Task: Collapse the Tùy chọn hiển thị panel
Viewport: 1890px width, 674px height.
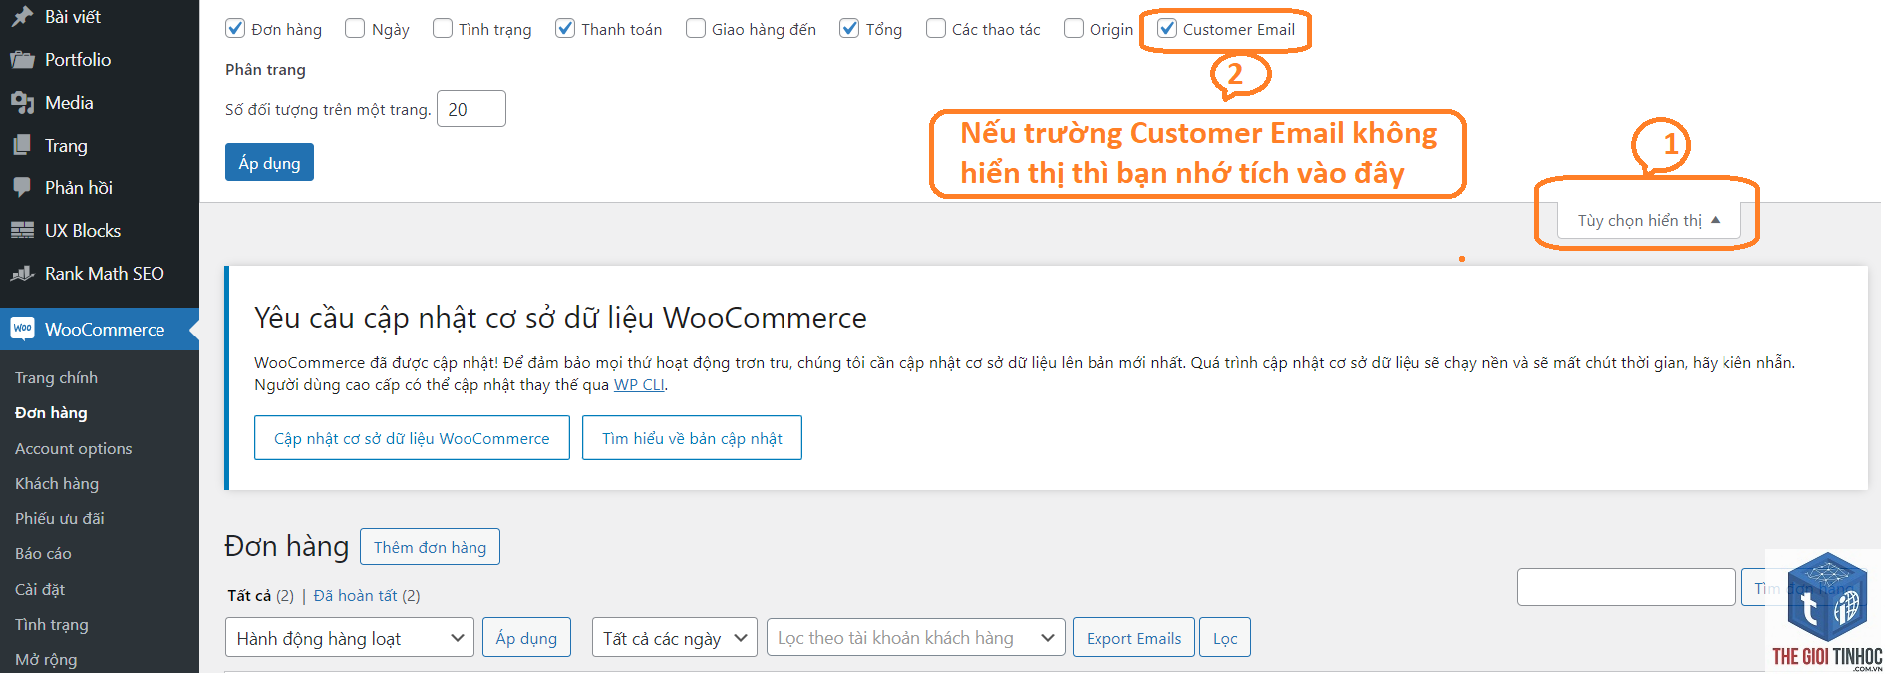Action: (1648, 220)
